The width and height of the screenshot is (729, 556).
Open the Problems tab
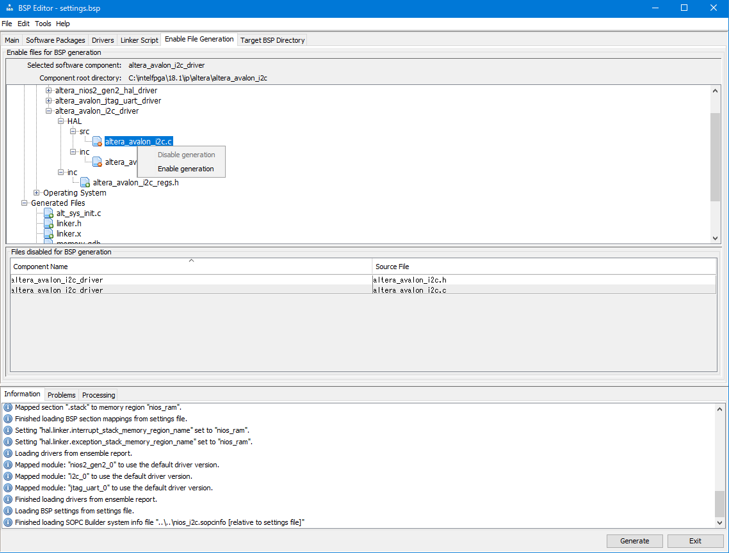[x=61, y=395]
